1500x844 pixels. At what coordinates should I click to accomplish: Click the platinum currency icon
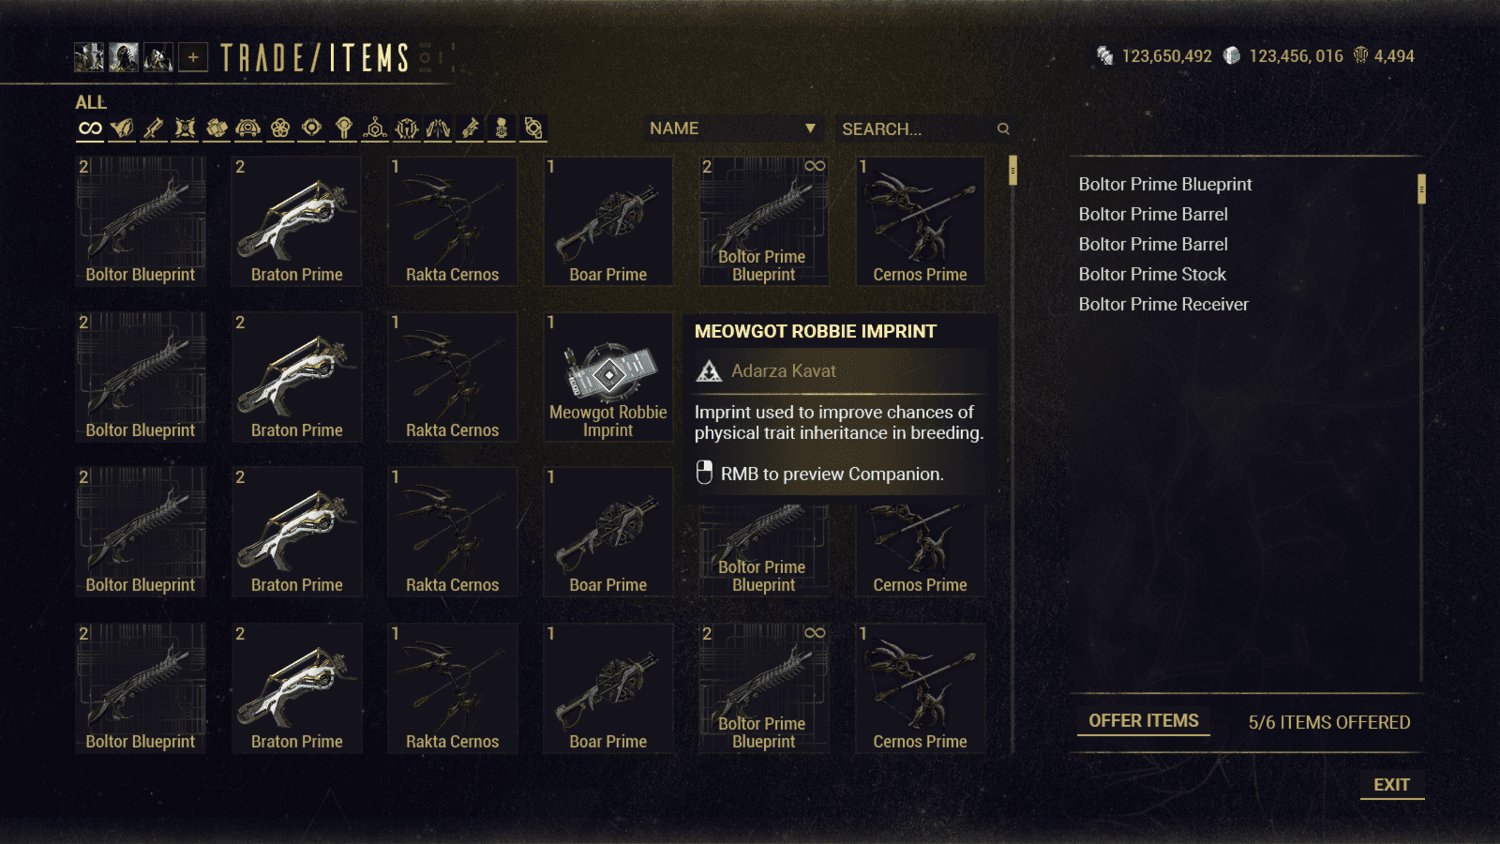pyautogui.click(x=1232, y=56)
